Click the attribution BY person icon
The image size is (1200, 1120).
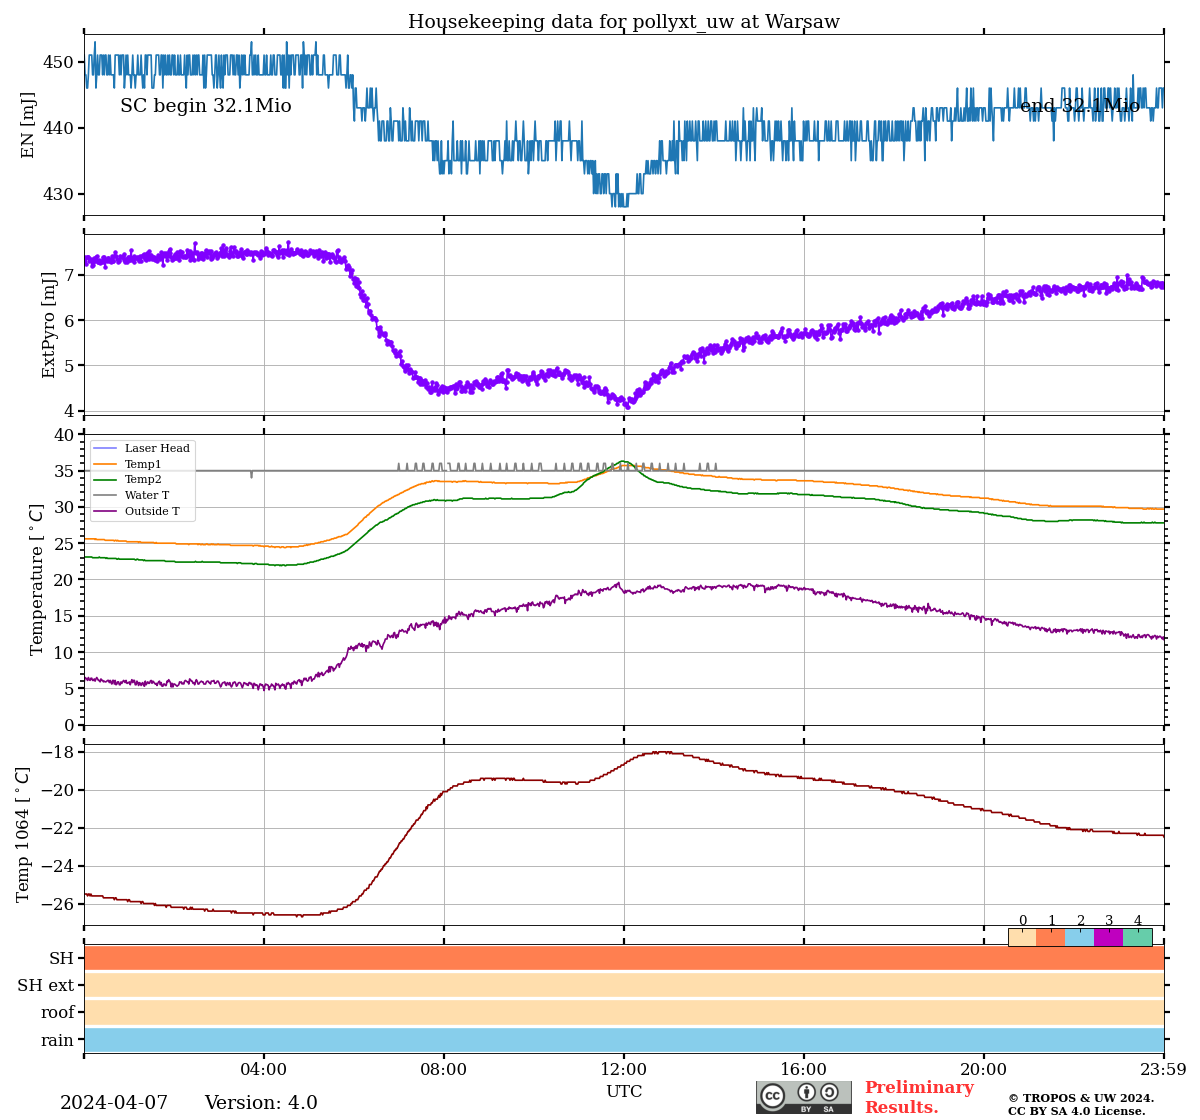pos(806,1093)
